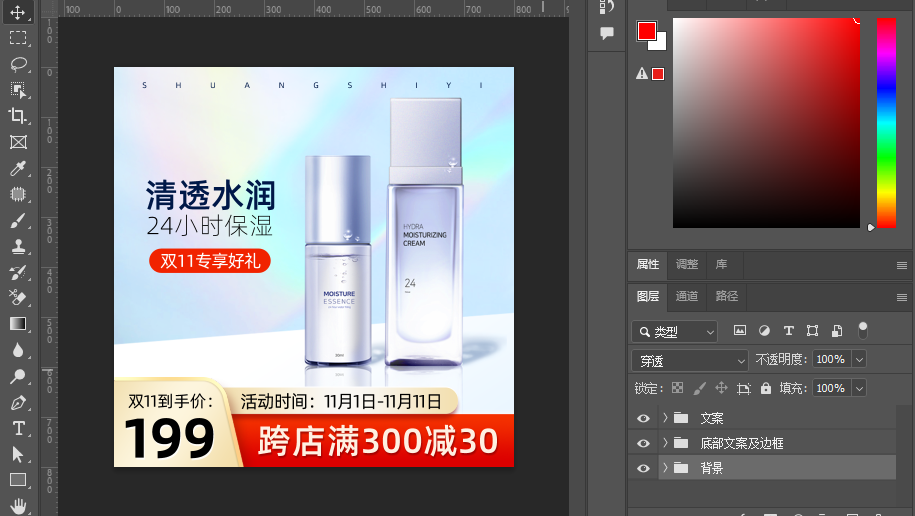Click the out-of-gamut warning triangle

click(x=642, y=74)
